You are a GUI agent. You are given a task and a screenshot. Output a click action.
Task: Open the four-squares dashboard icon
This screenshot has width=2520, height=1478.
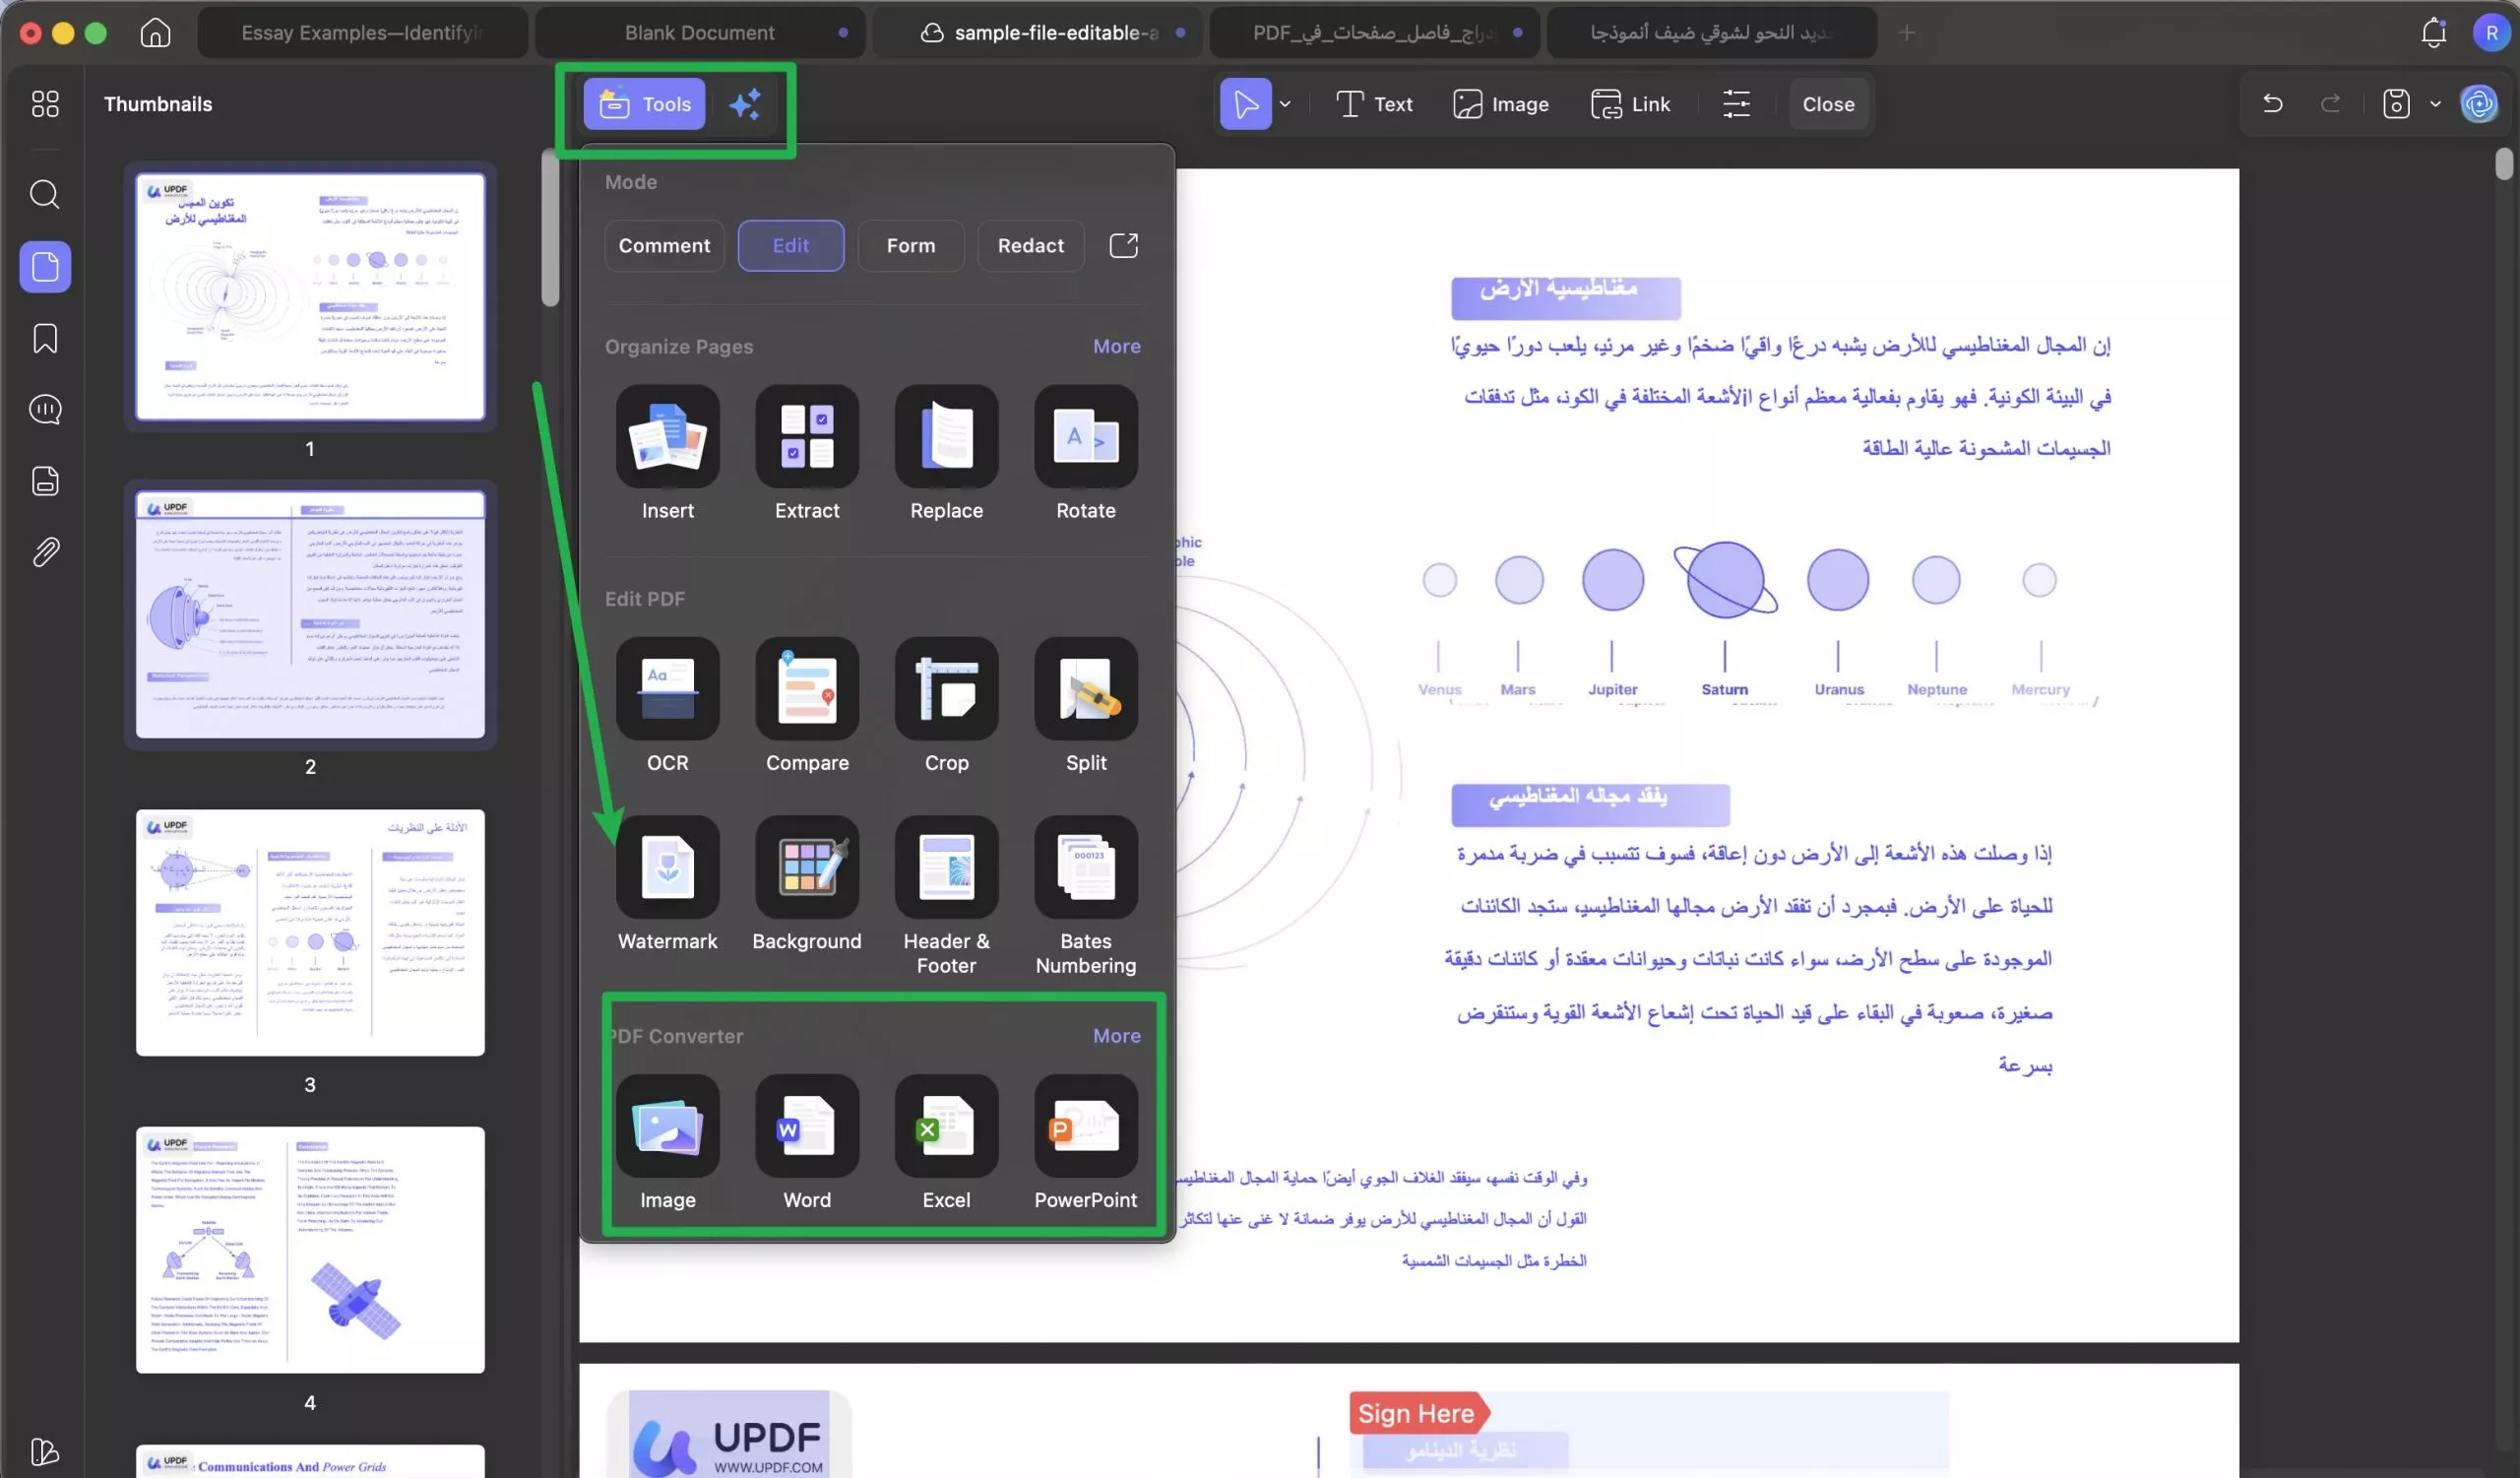coord(45,104)
